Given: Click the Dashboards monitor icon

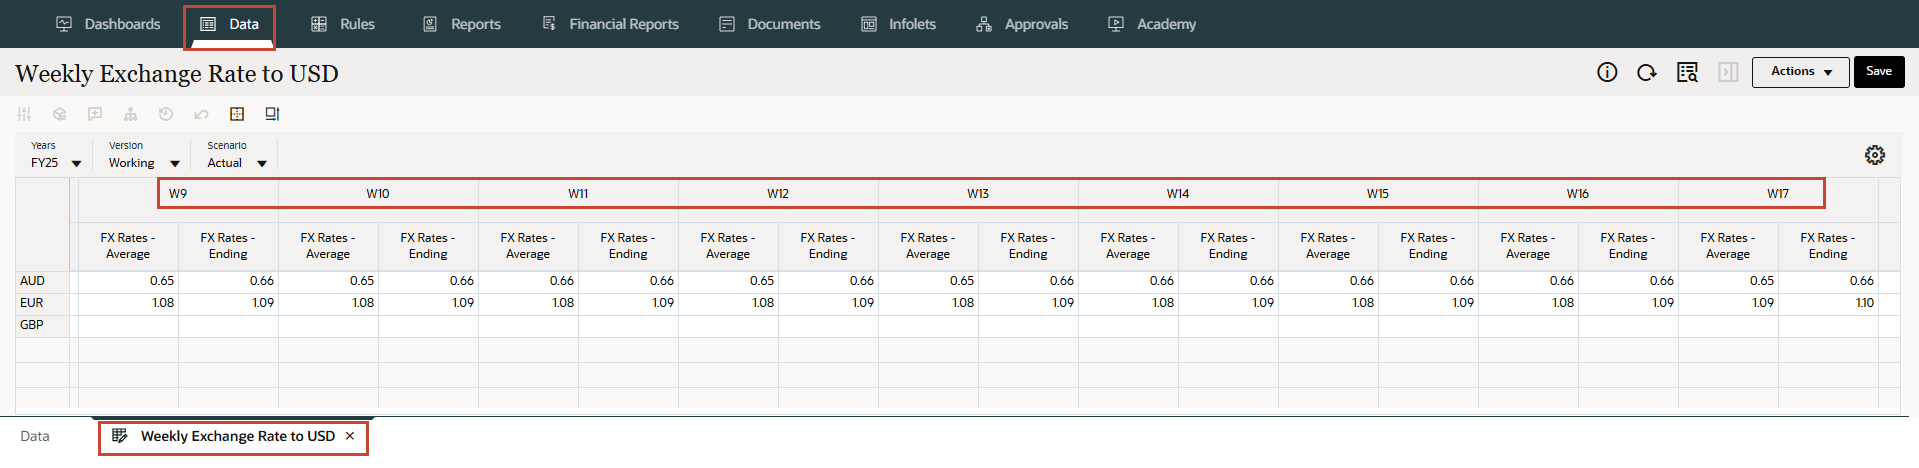Looking at the screenshot, I should tap(64, 24).
